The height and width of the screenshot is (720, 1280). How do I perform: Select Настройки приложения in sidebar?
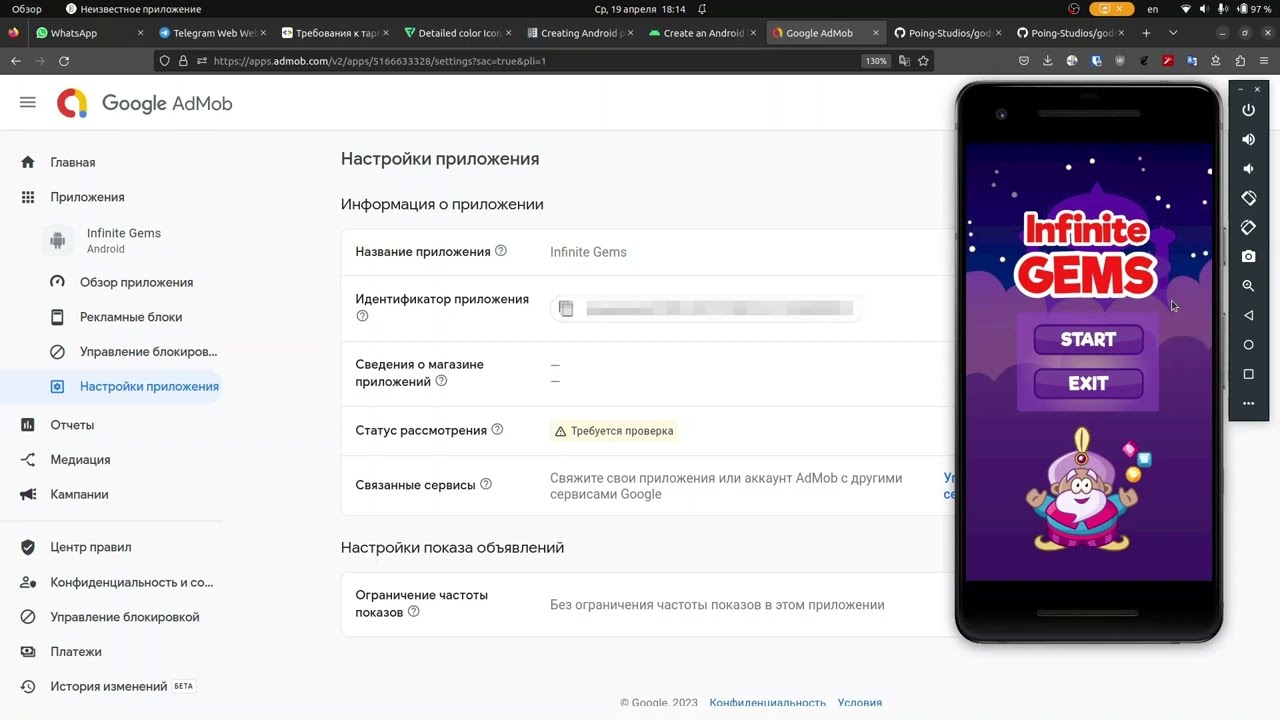click(110, 386)
